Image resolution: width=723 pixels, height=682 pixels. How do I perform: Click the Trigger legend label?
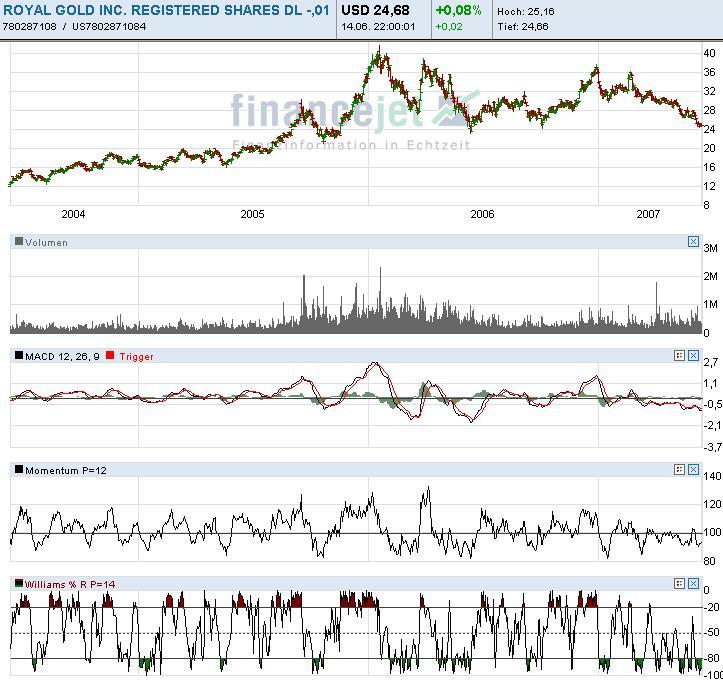coord(136,356)
